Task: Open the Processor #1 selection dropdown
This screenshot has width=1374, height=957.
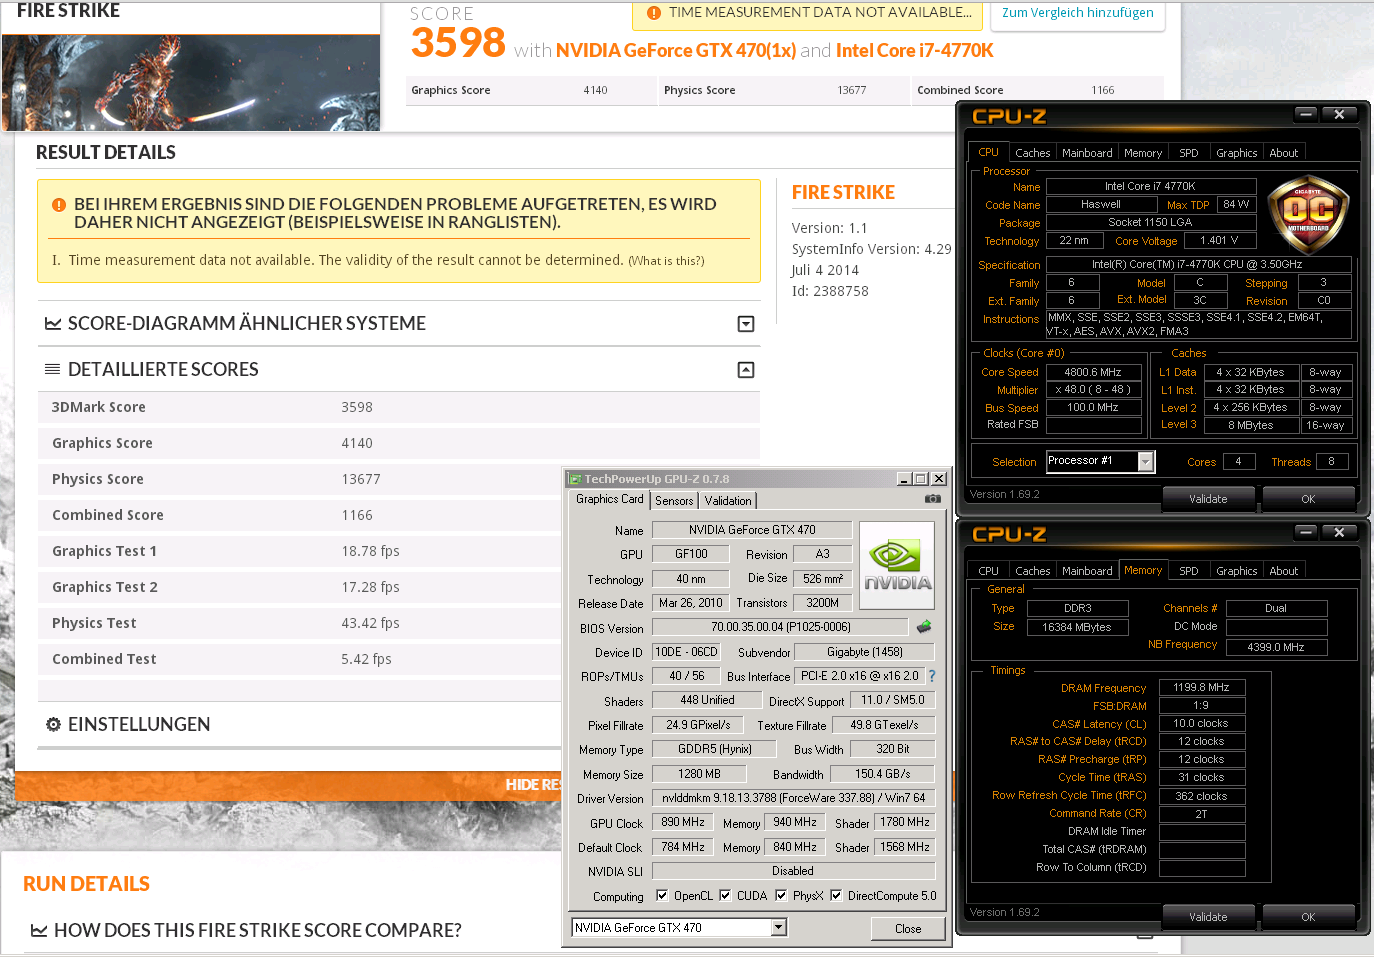Action: click(1146, 461)
